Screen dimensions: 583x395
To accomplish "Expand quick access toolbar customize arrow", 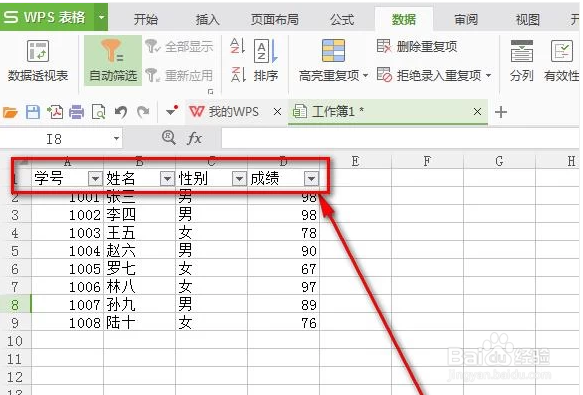I will 171,111.
